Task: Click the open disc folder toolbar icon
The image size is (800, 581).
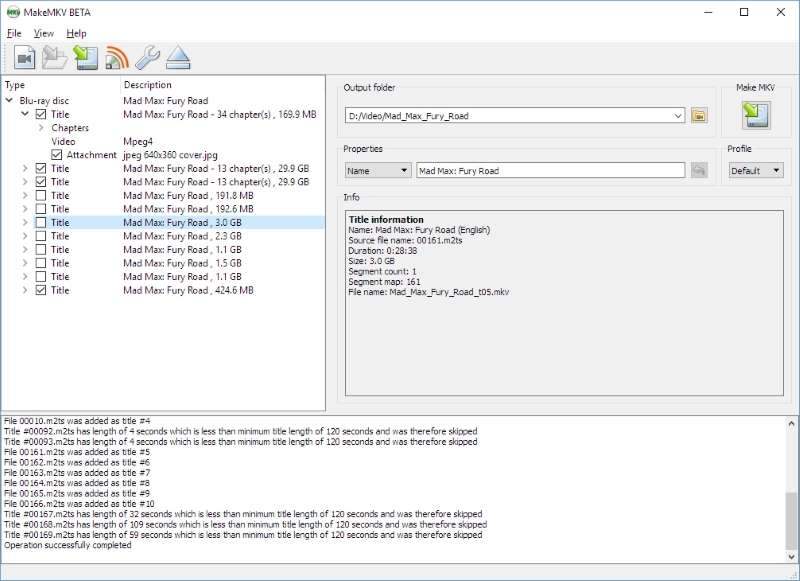Action: pos(55,57)
